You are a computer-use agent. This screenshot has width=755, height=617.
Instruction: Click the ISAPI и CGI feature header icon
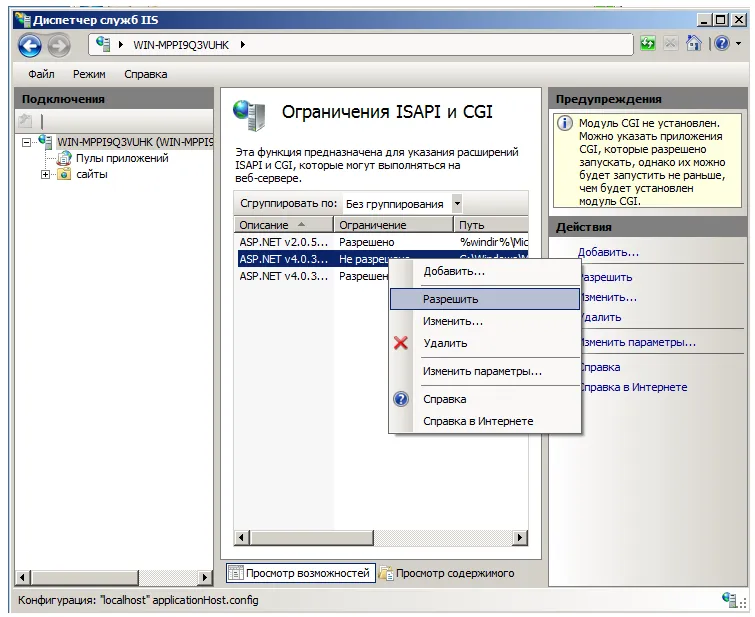pyautogui.click(x=249, y=115)
